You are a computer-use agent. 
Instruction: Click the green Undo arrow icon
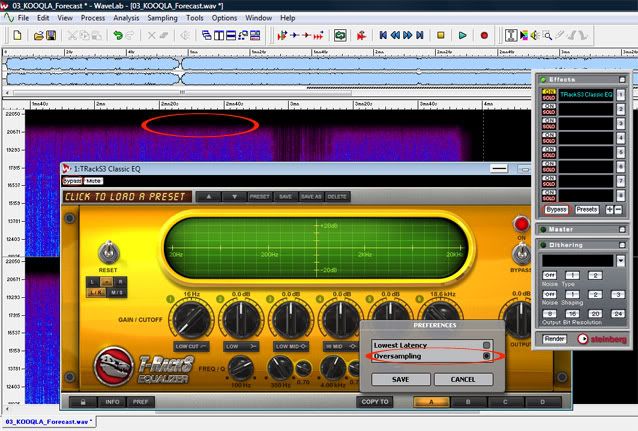(118, 35)
